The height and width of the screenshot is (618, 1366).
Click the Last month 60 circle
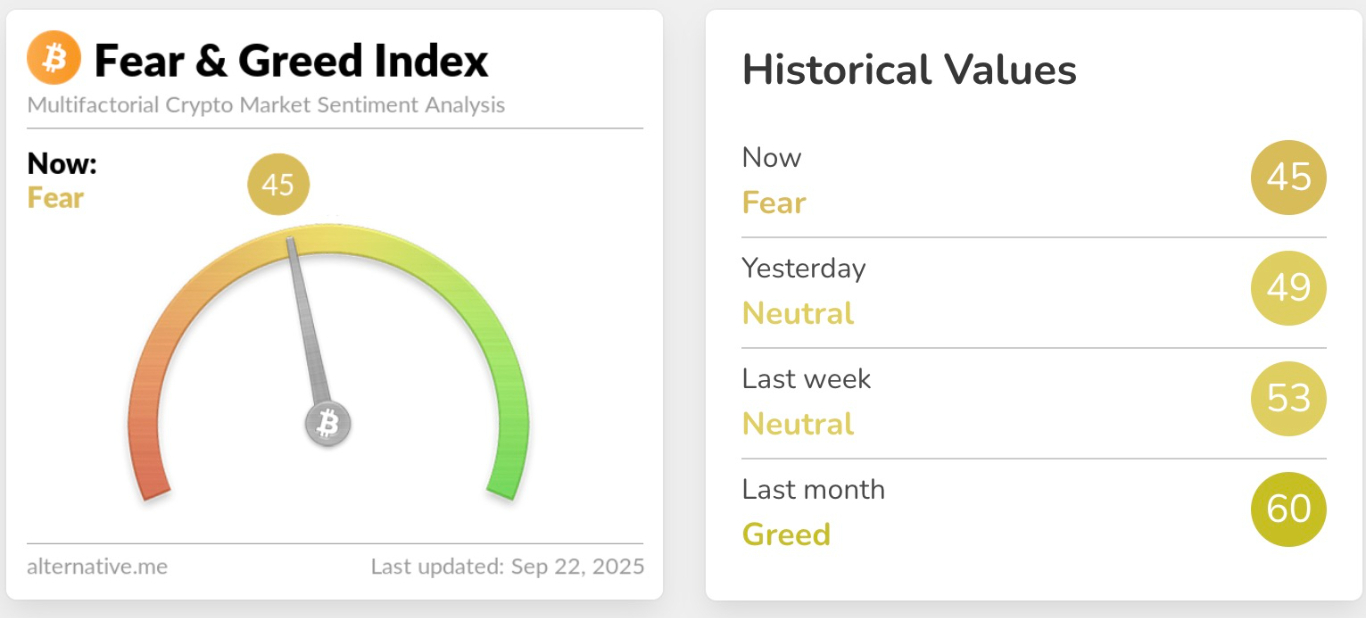[1288, 509]
